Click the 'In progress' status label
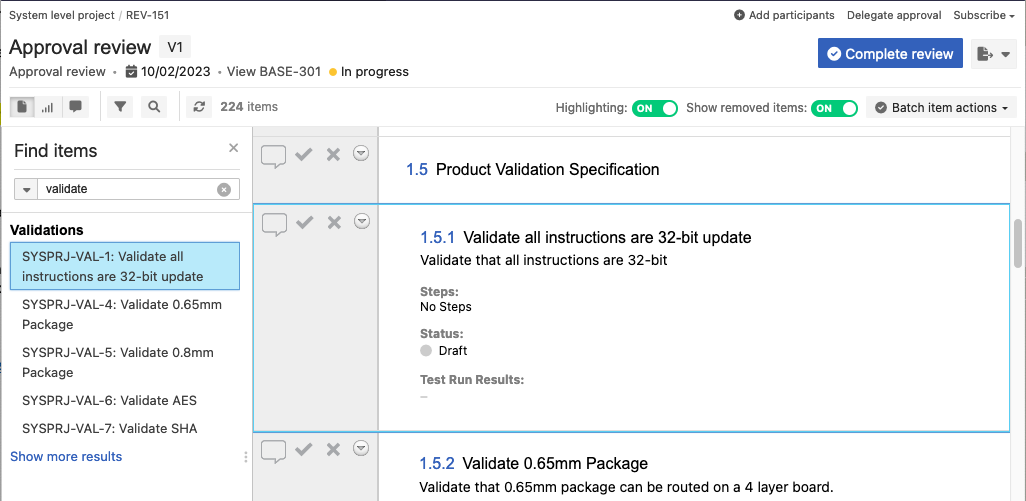This screenshot has height=501, width=1026. tap(375, 72)
